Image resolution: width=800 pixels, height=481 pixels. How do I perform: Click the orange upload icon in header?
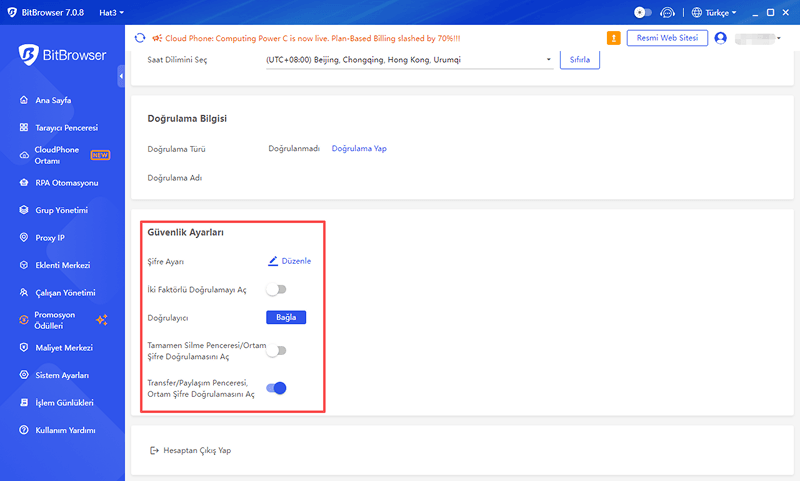[614, 38]
